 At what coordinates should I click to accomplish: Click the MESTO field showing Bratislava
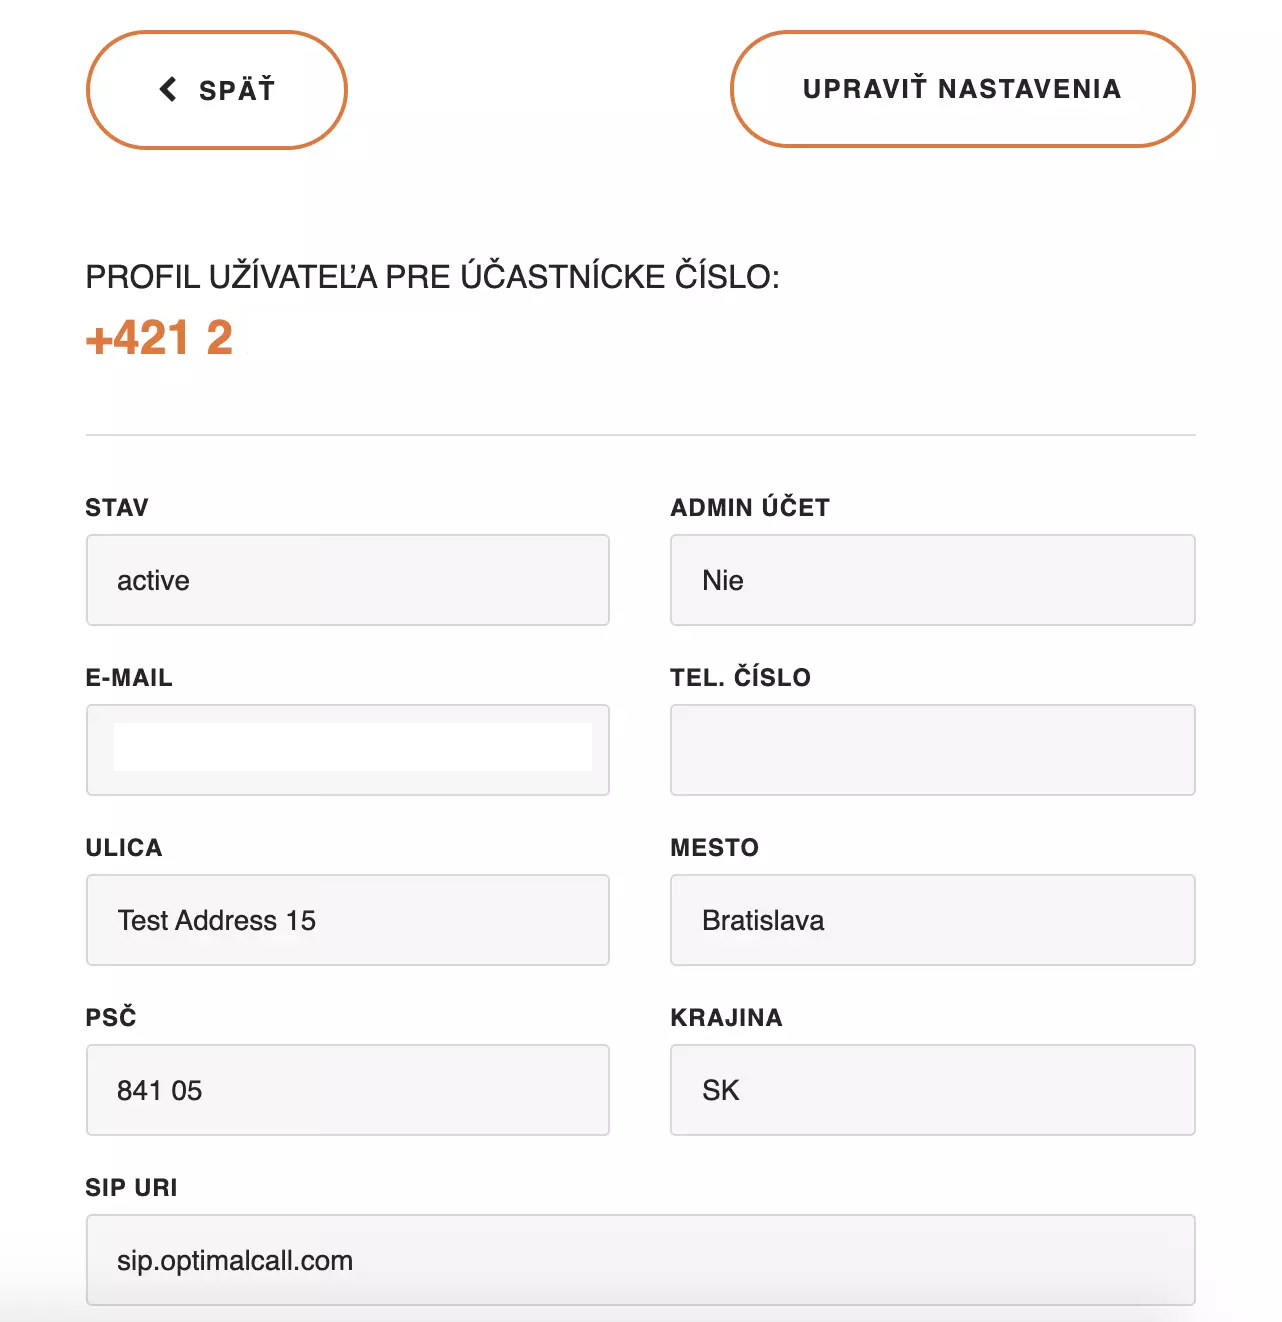[932, 920]
